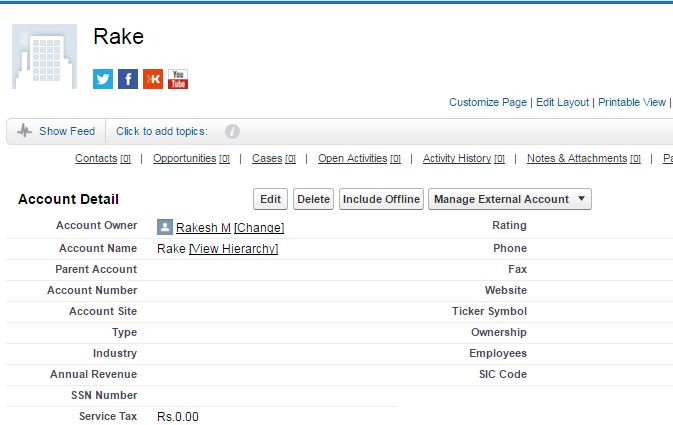
Task: Jump to Notes & Attachments list
Action: [577, 158]
